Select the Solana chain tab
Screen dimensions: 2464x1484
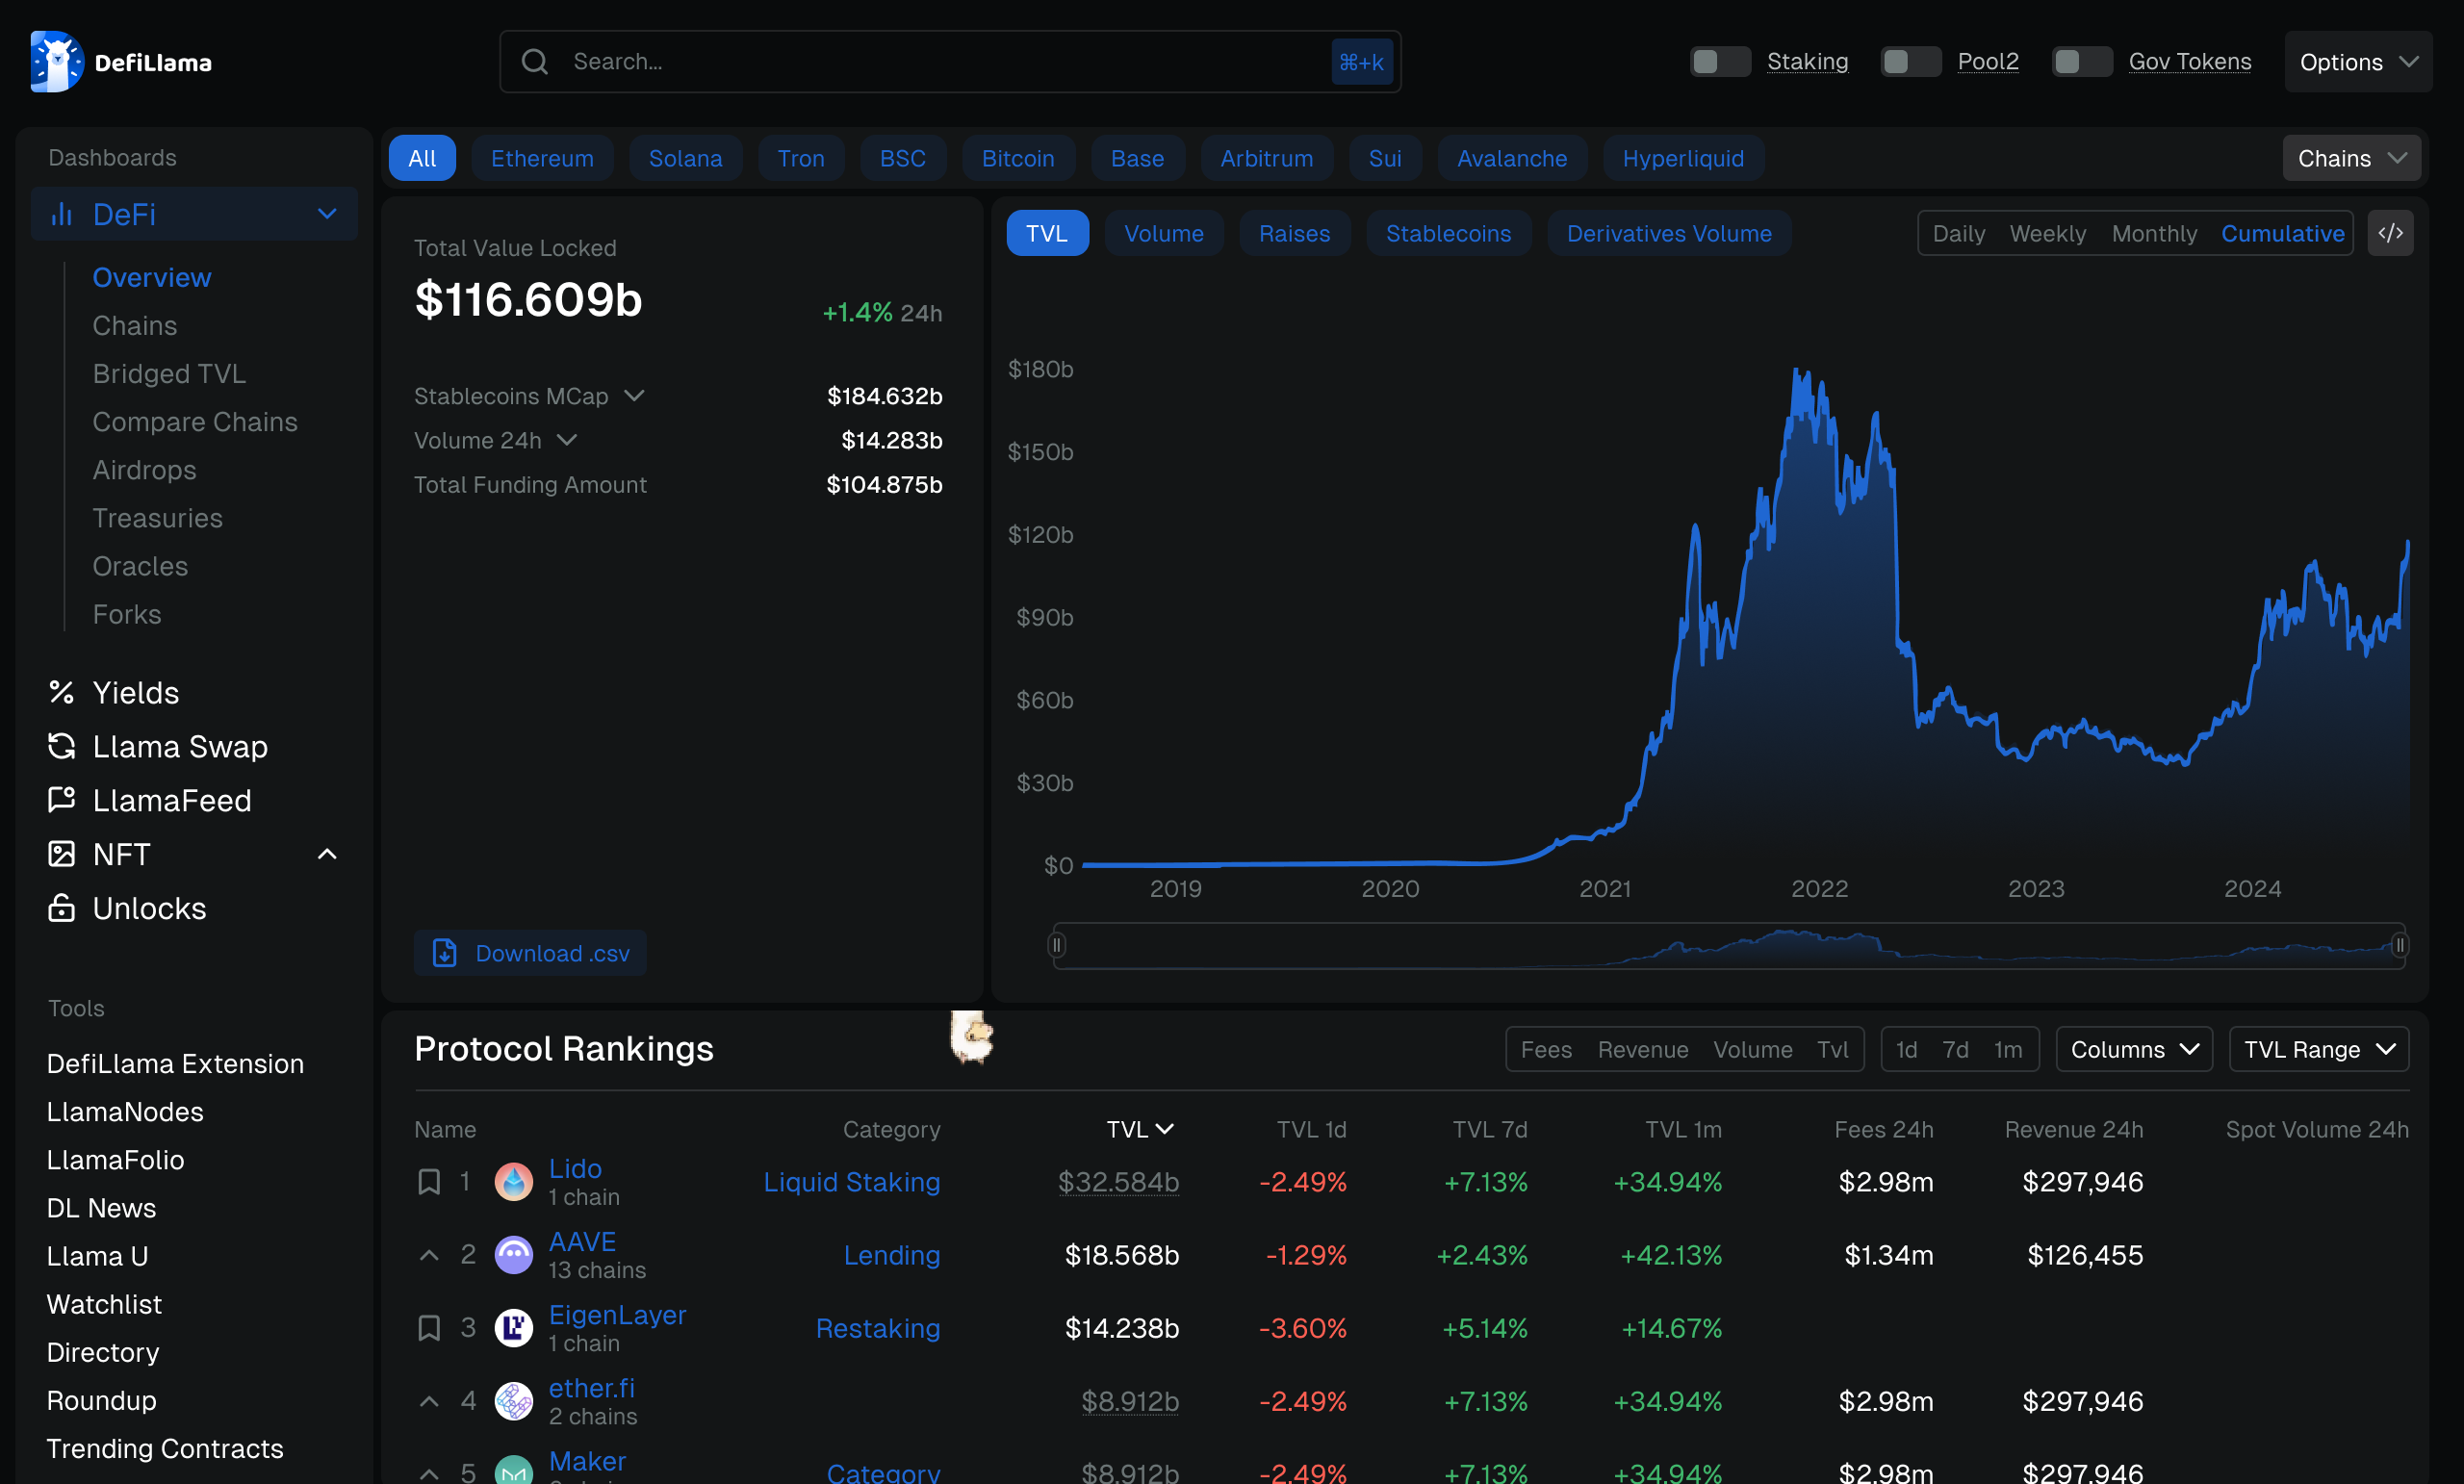click(x=685, y=158)
